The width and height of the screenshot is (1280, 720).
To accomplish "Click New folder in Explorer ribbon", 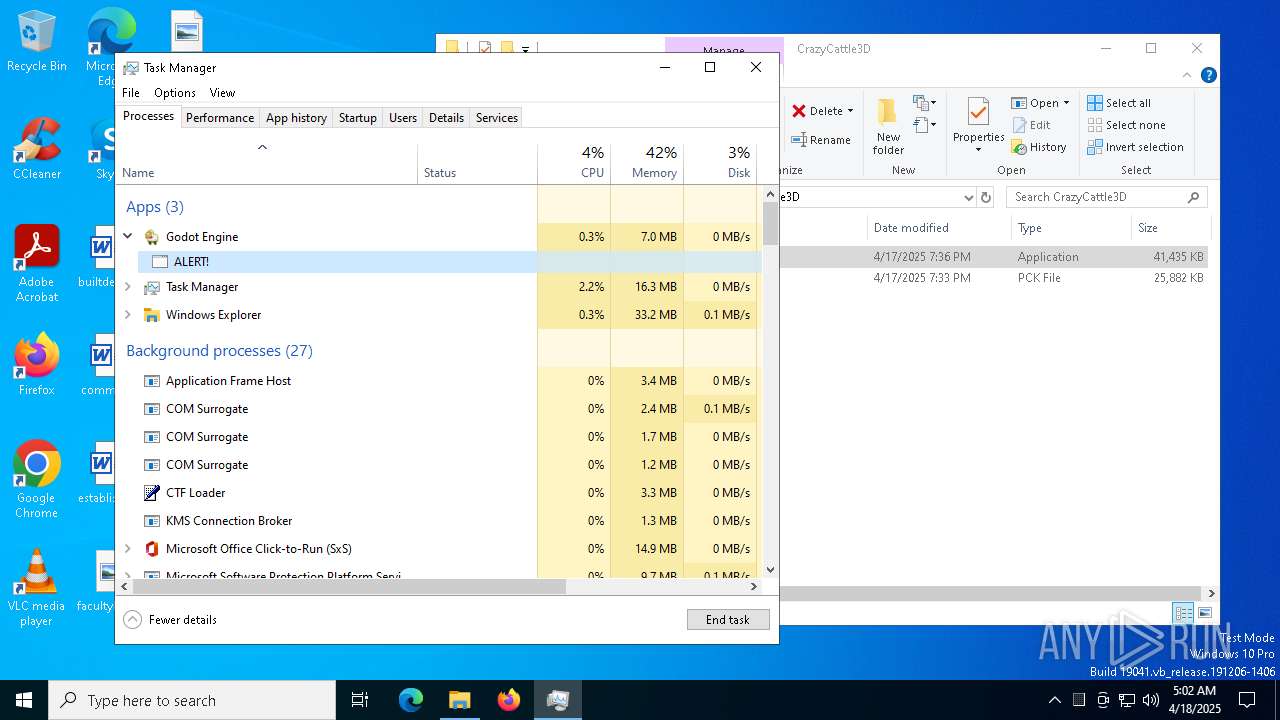I will pos(888,127).
